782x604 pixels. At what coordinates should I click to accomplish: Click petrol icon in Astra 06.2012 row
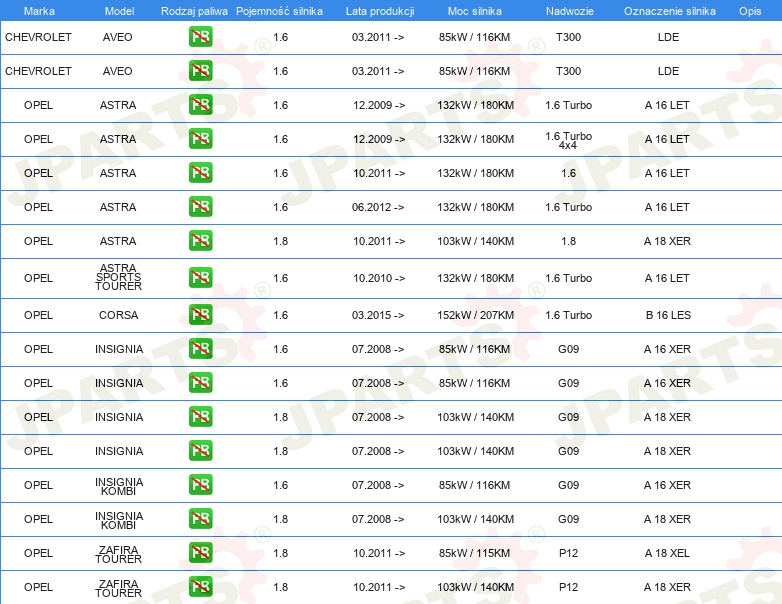tap(200, 206)
